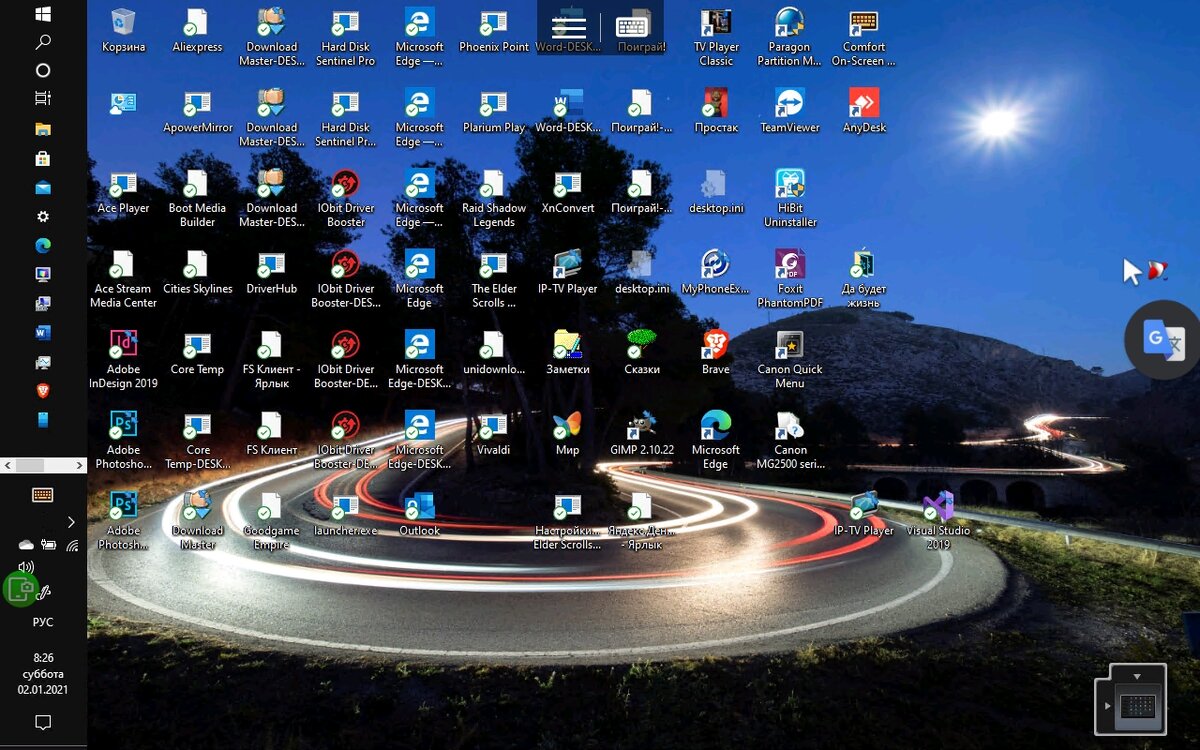This screenshot has height=750, width=1200.
Task: Open the Windows Start menu
Action: point(43,14)
